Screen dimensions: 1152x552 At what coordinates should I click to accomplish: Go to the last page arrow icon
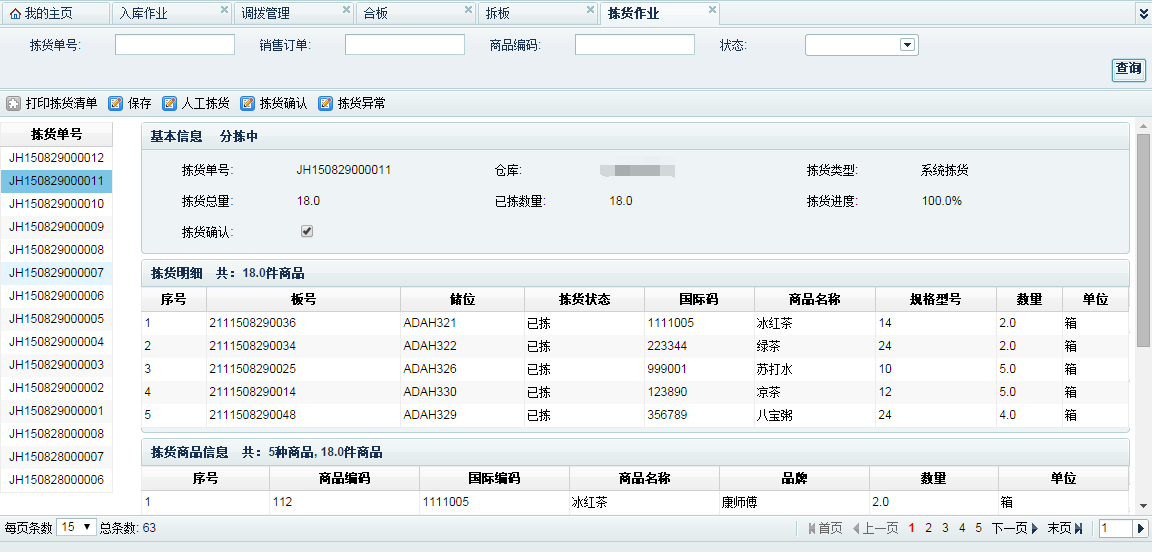[1078, 528]
